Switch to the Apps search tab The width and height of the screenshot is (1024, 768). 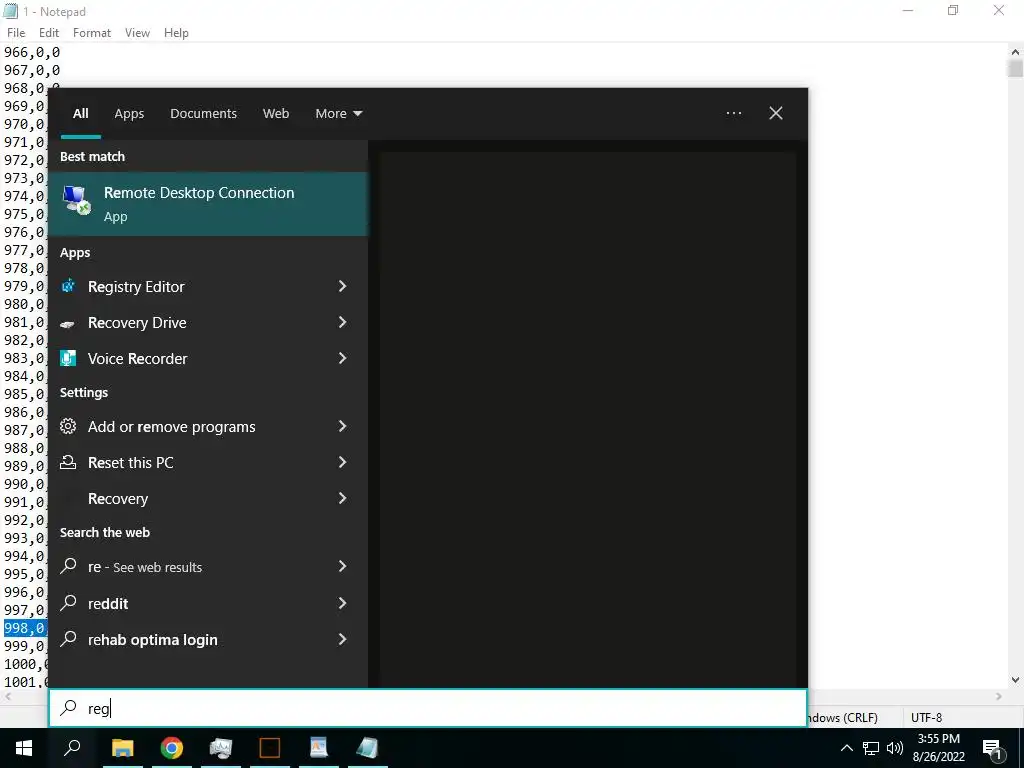(x=129, y=114)
